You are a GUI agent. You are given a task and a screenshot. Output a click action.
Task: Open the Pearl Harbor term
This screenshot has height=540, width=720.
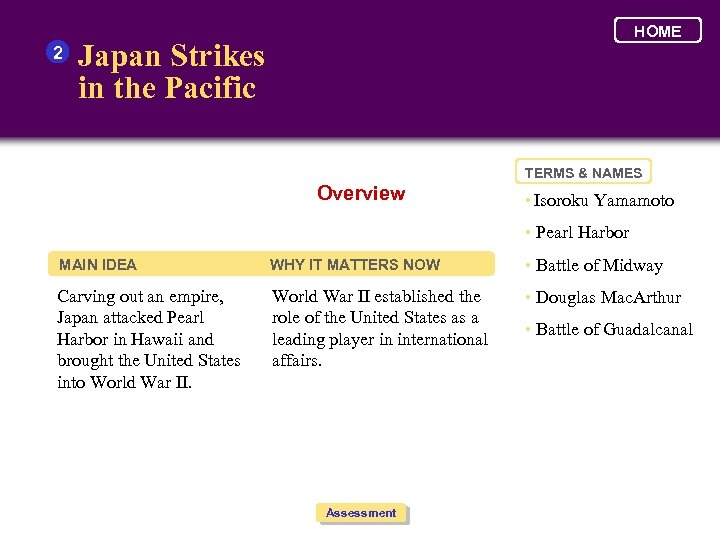click(582, 233)
